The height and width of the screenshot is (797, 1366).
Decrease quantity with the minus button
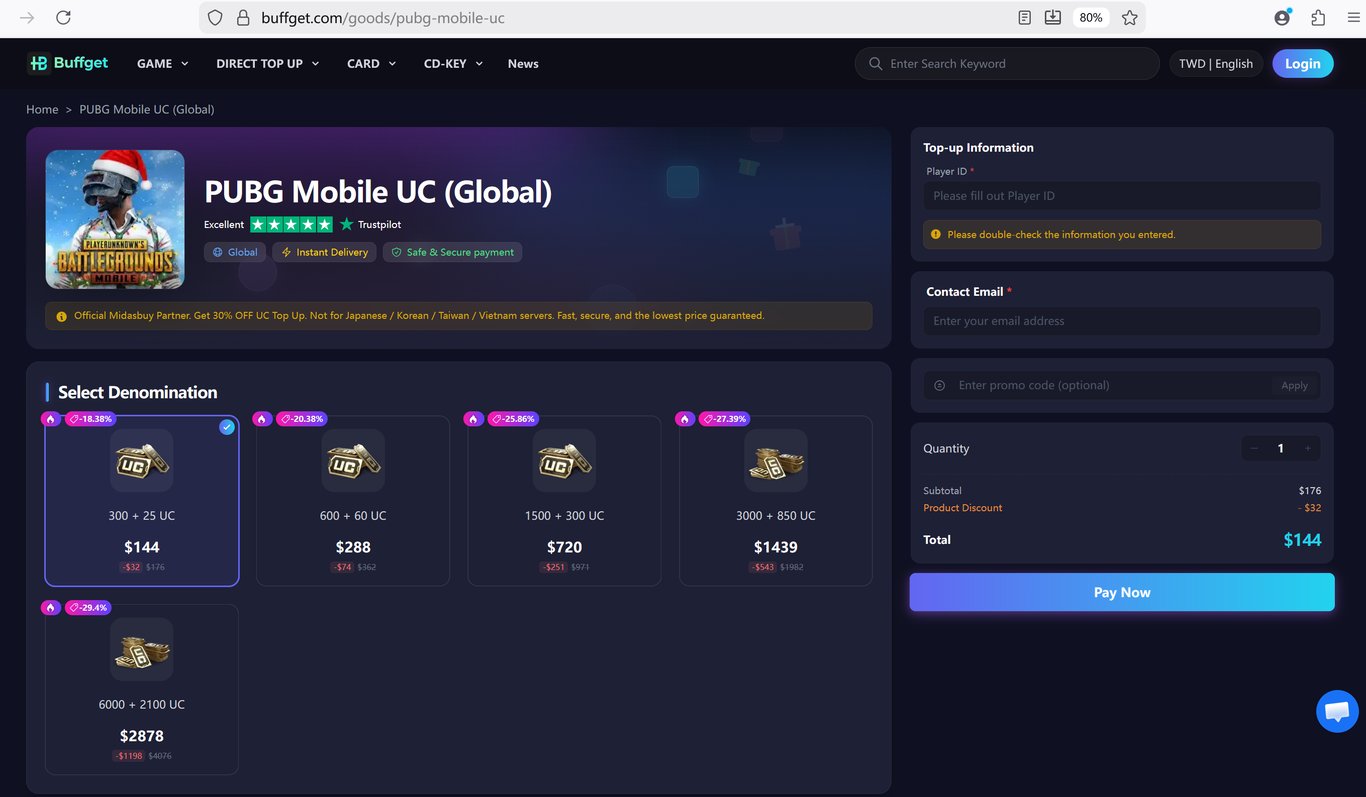point(1254,449)
